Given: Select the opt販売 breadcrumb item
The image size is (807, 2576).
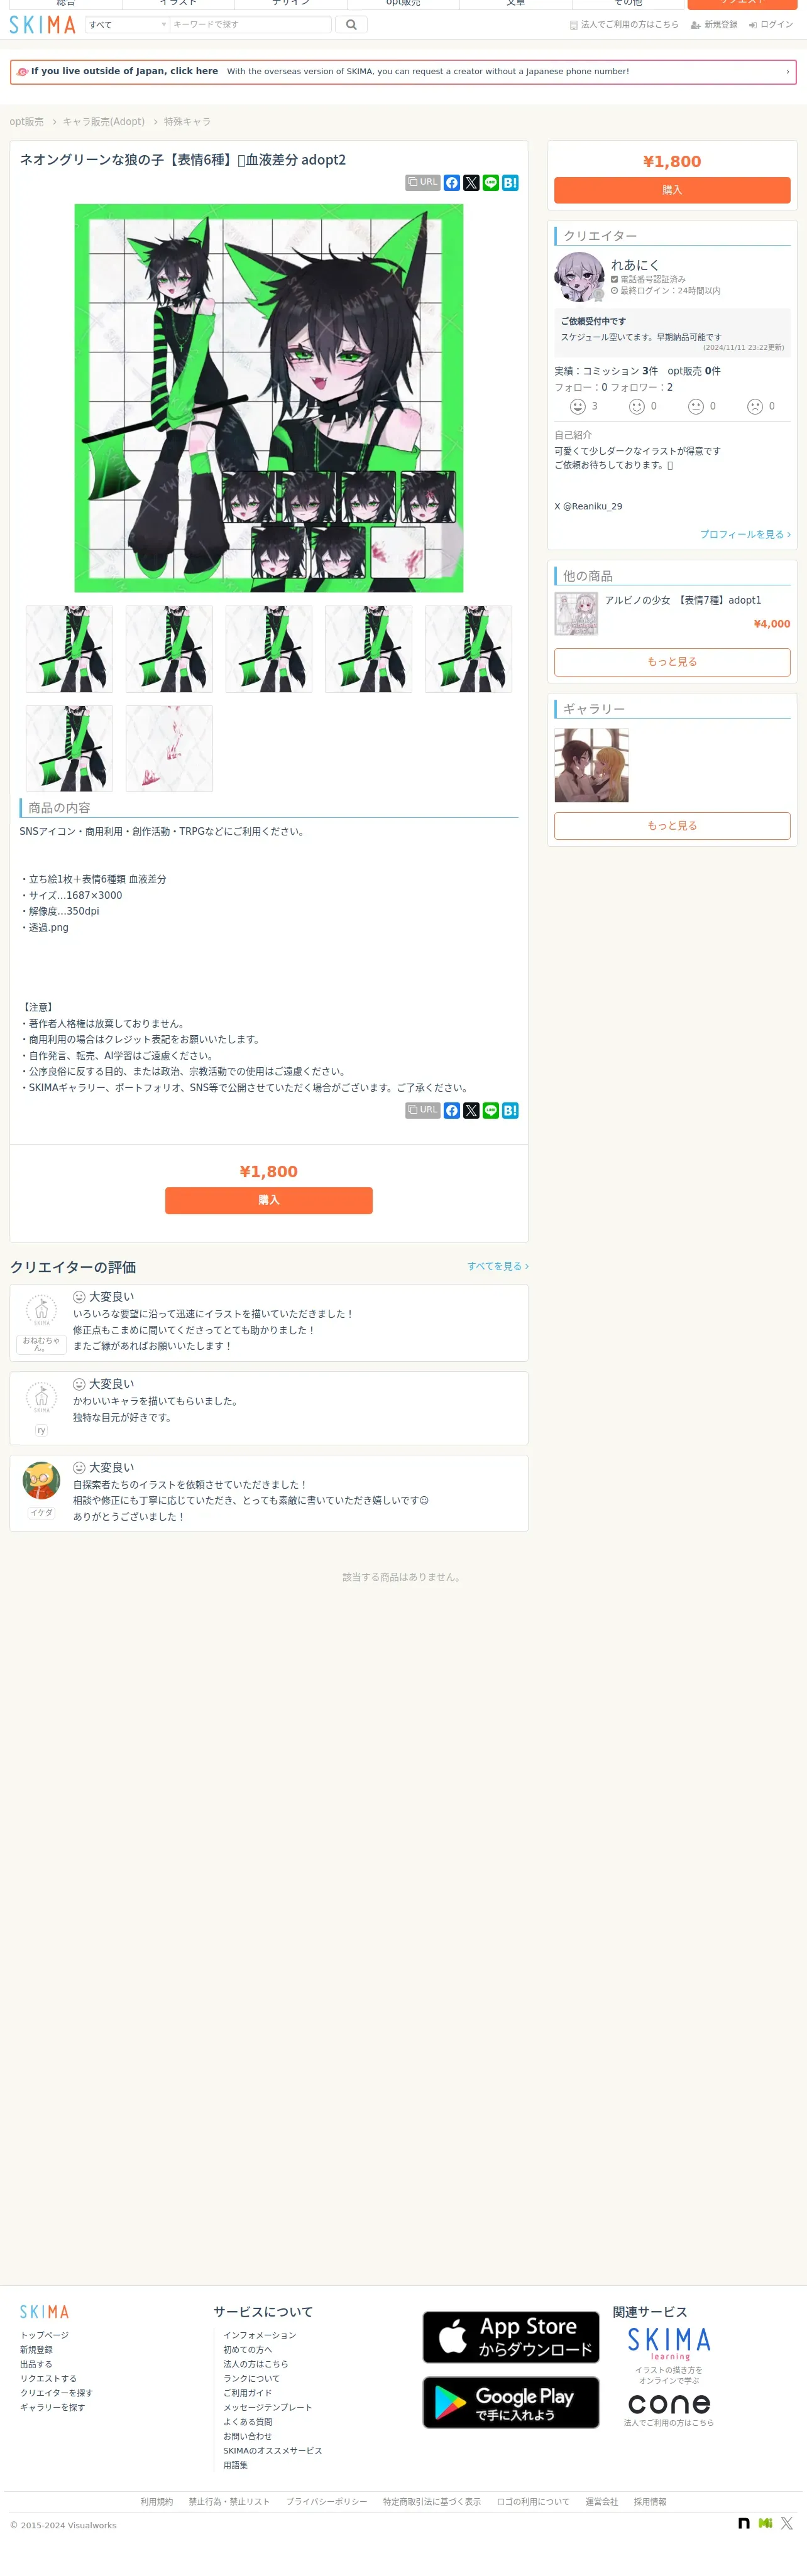Looking at the screenshot, I should pos(27,122).
